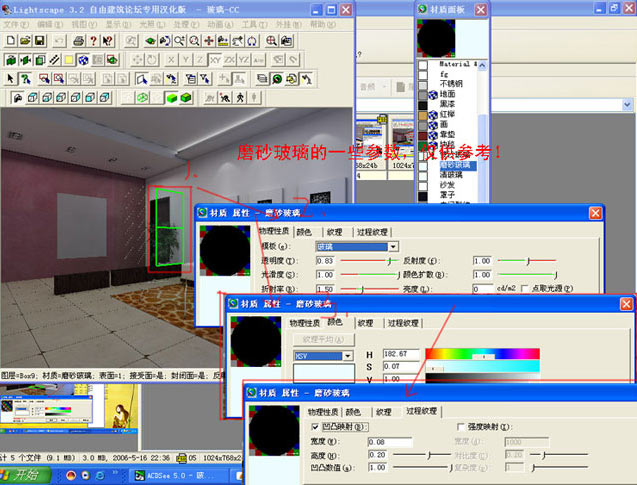
Task: Open the 光照 Lighting menu
Action: click(152, 24)
